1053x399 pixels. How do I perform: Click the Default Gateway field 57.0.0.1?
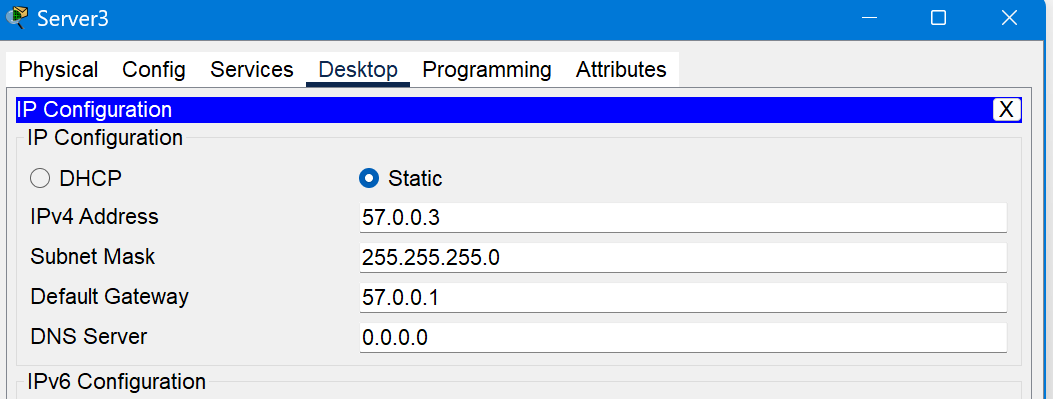[683, 298]
